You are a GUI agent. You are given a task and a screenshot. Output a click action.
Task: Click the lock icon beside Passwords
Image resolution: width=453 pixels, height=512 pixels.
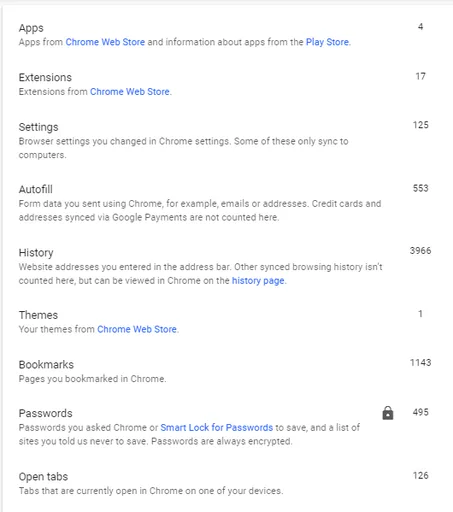[x=388, y=413]
